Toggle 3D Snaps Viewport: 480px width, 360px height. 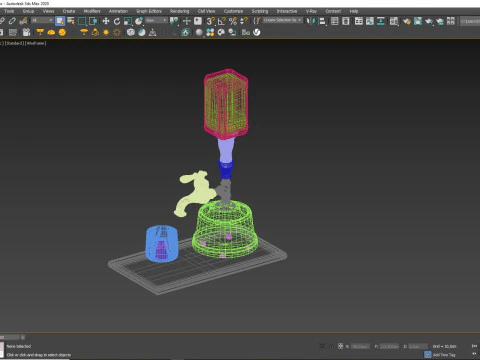coord(210,21)
